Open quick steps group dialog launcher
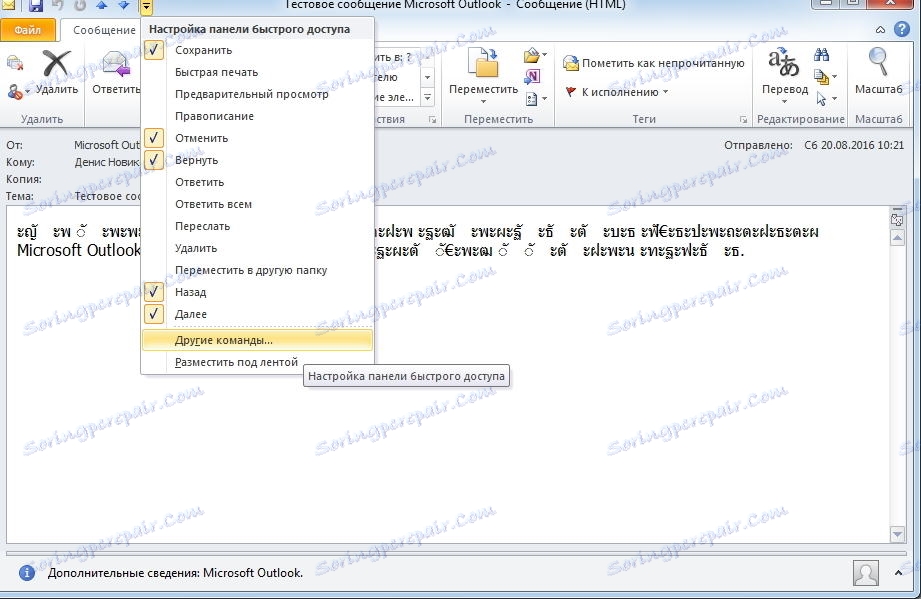Viewport: 921px width, 599px height. click(x=432, y=120)
